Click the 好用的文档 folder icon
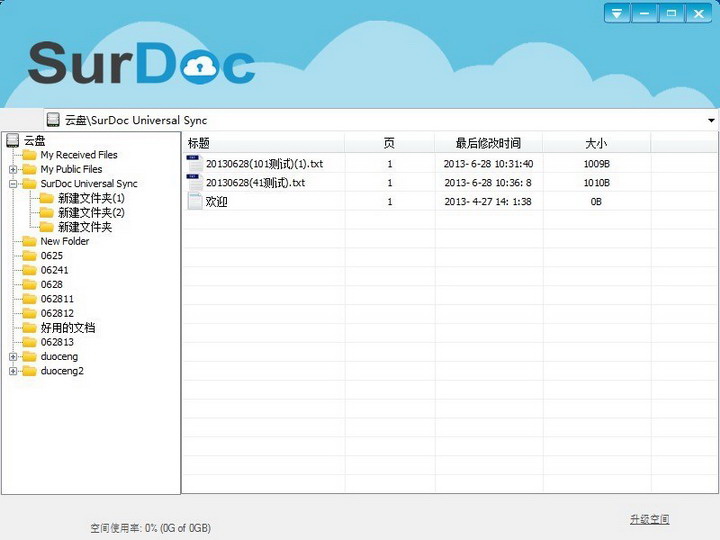The image size is (720, 540). (x=29, y=327)
